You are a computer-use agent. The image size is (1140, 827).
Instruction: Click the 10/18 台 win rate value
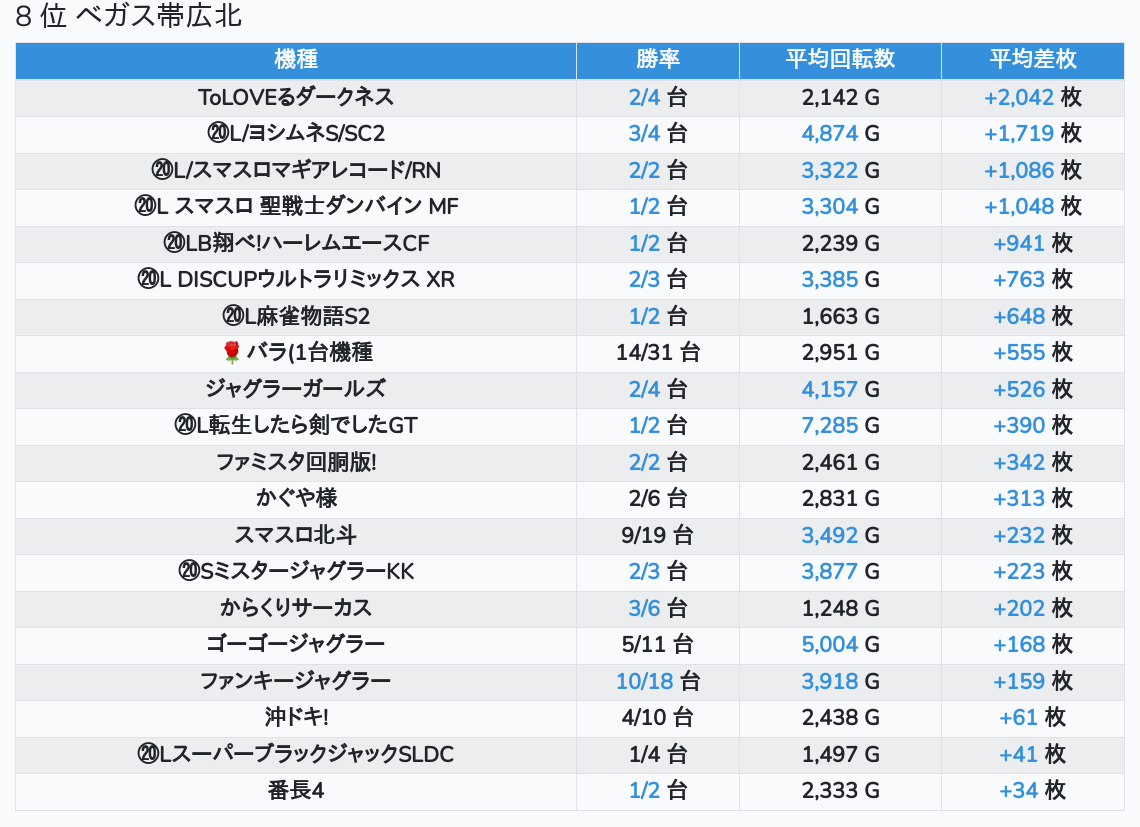pyautogui.click(x=658, y=681)
